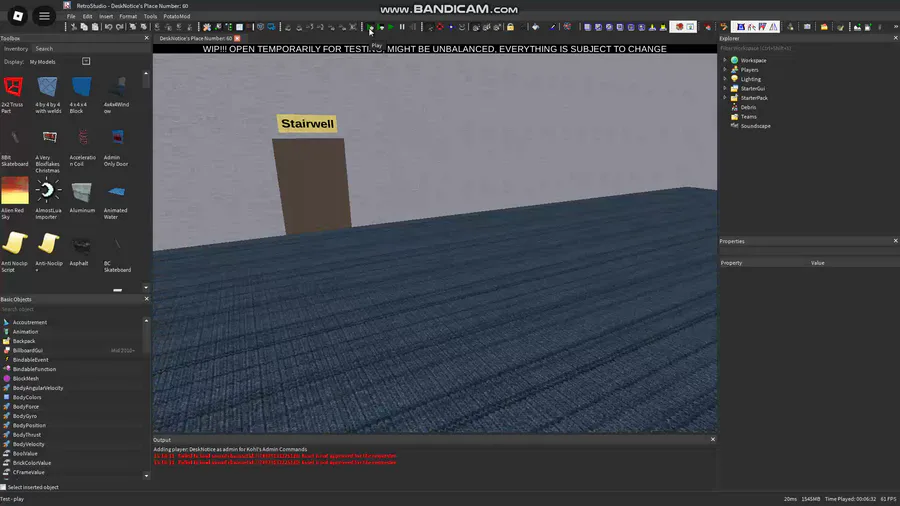Switch to the Search tab in Toolbox
This screenshot has height=506, width=900.
44,49
